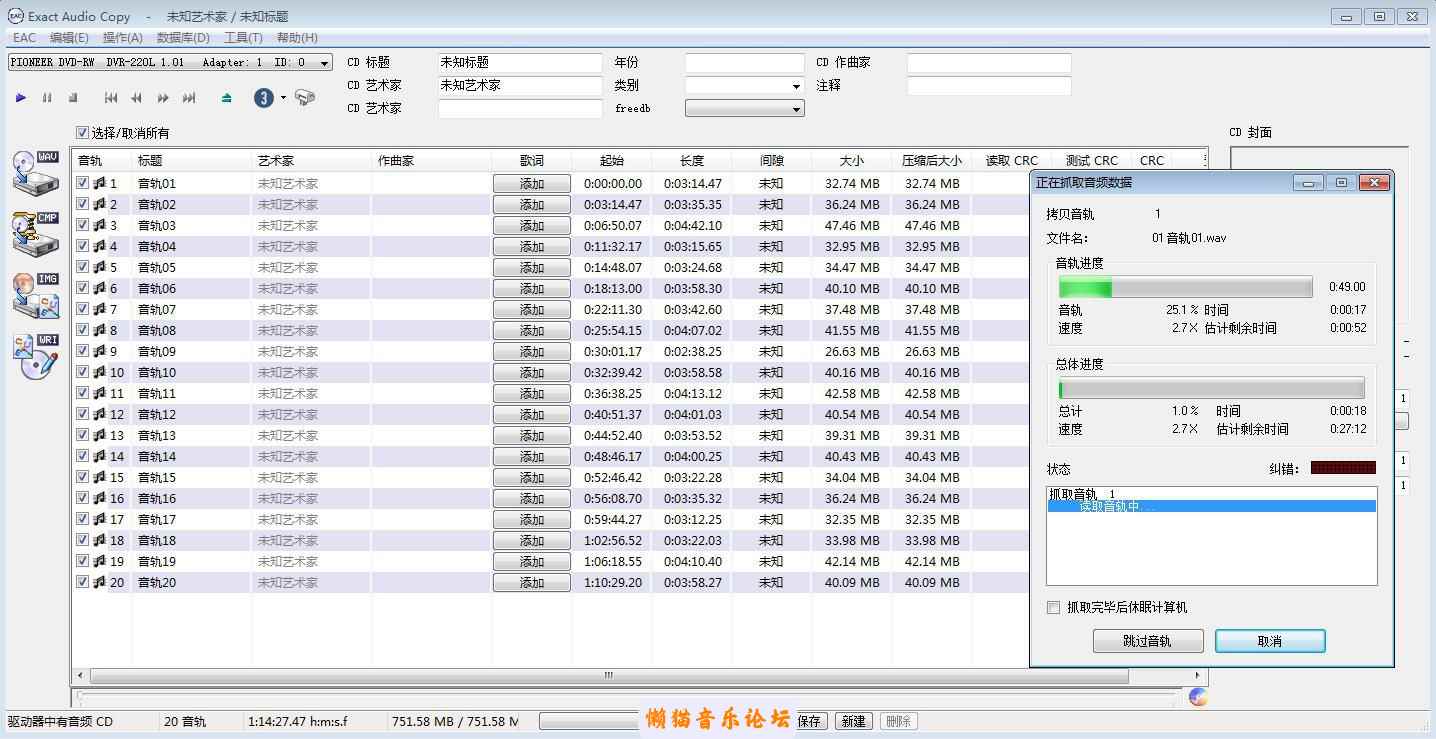Click the 注释 comment input field
The height and width of the screenshot is (739, 1436).
click(989, 86)
